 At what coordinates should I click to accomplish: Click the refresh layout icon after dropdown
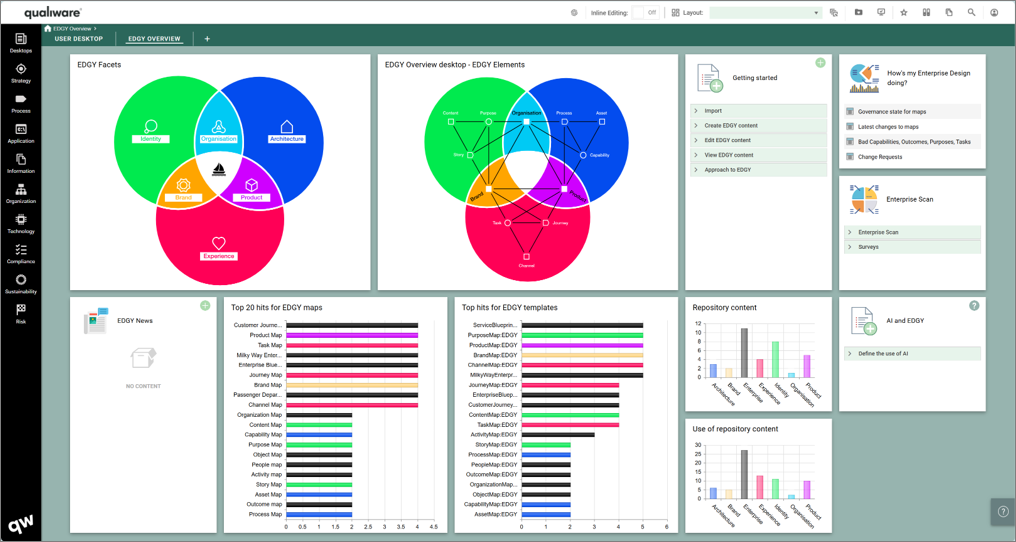coord(834,12)
